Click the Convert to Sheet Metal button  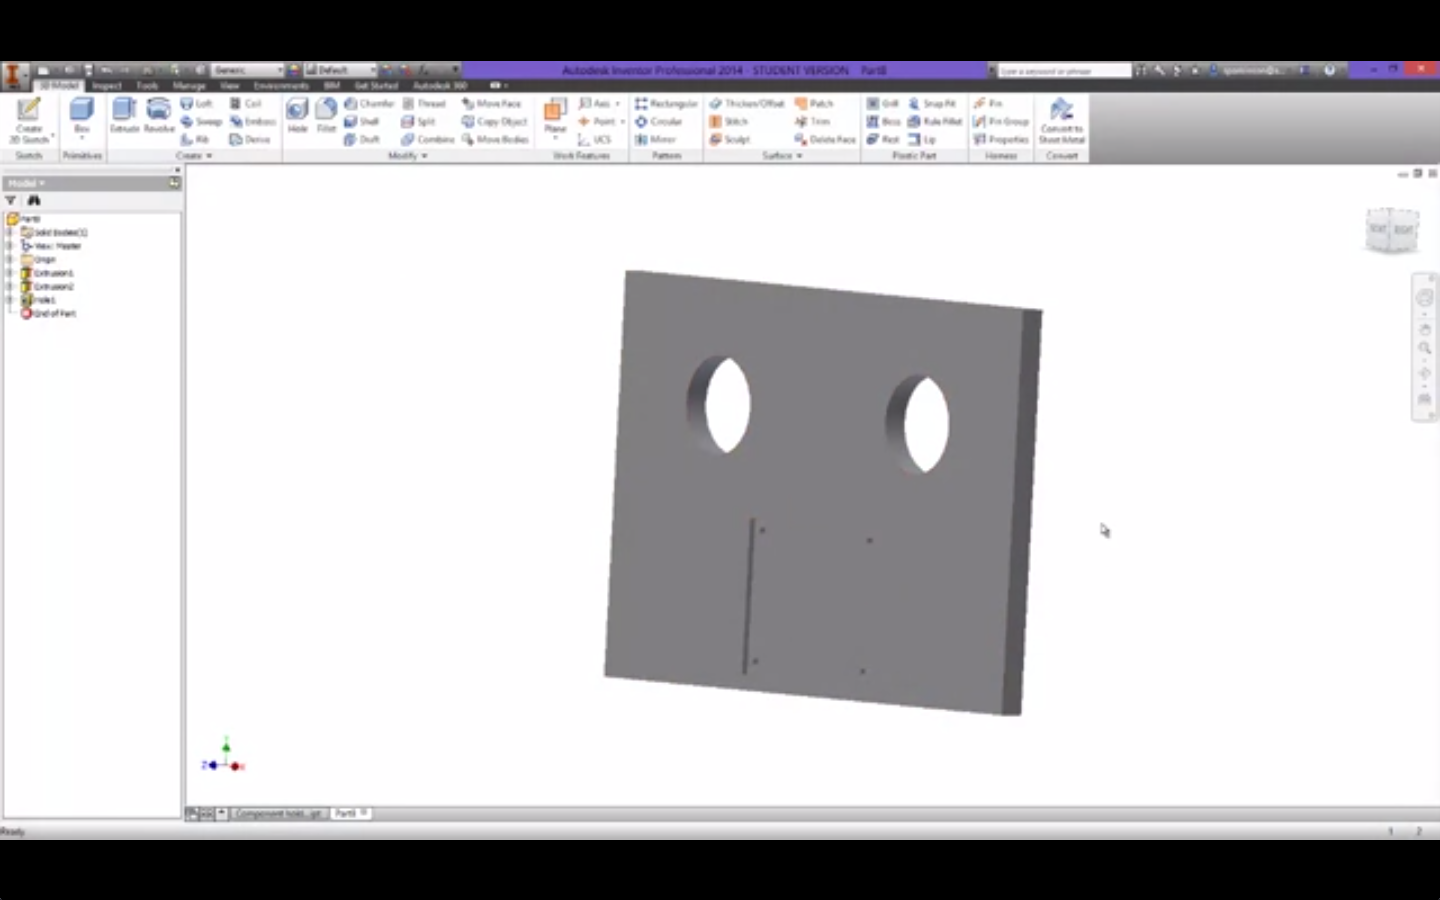pos(1062,121)
